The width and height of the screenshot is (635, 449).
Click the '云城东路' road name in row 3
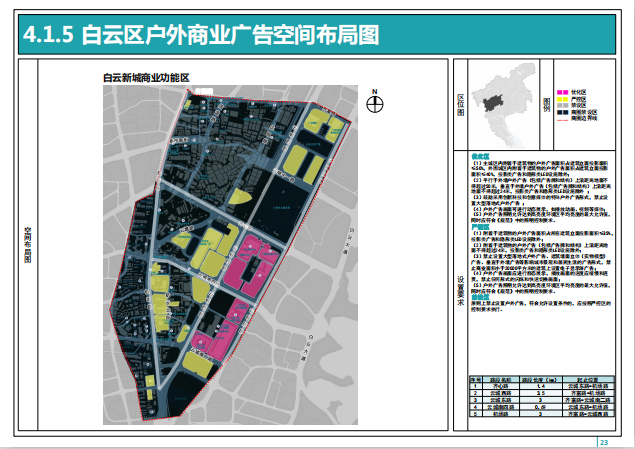(501, 400)
